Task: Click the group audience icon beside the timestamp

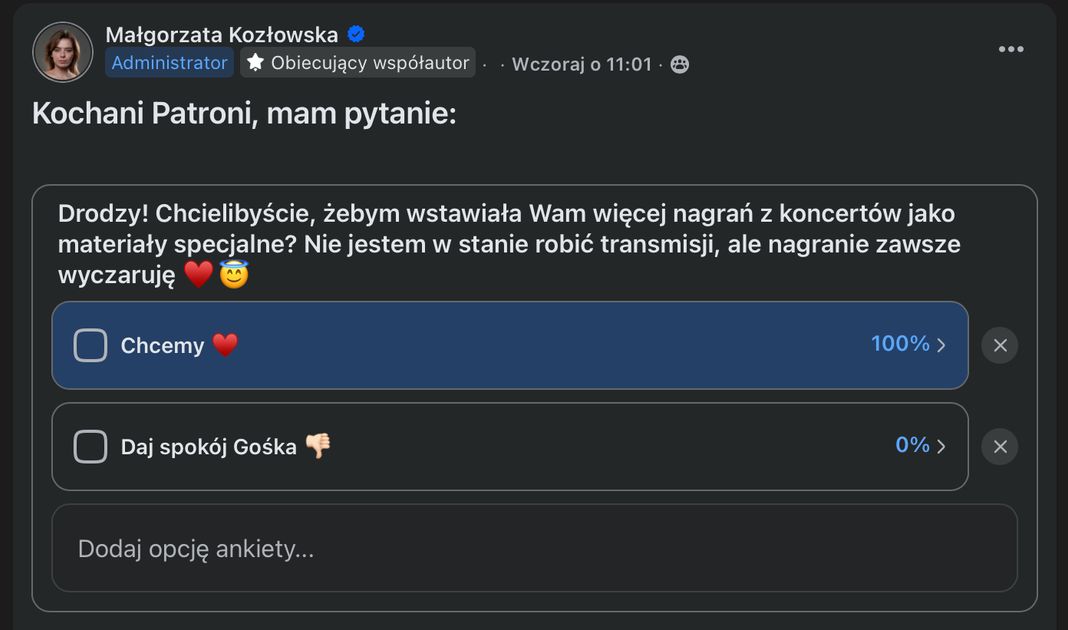Action: 679,64
